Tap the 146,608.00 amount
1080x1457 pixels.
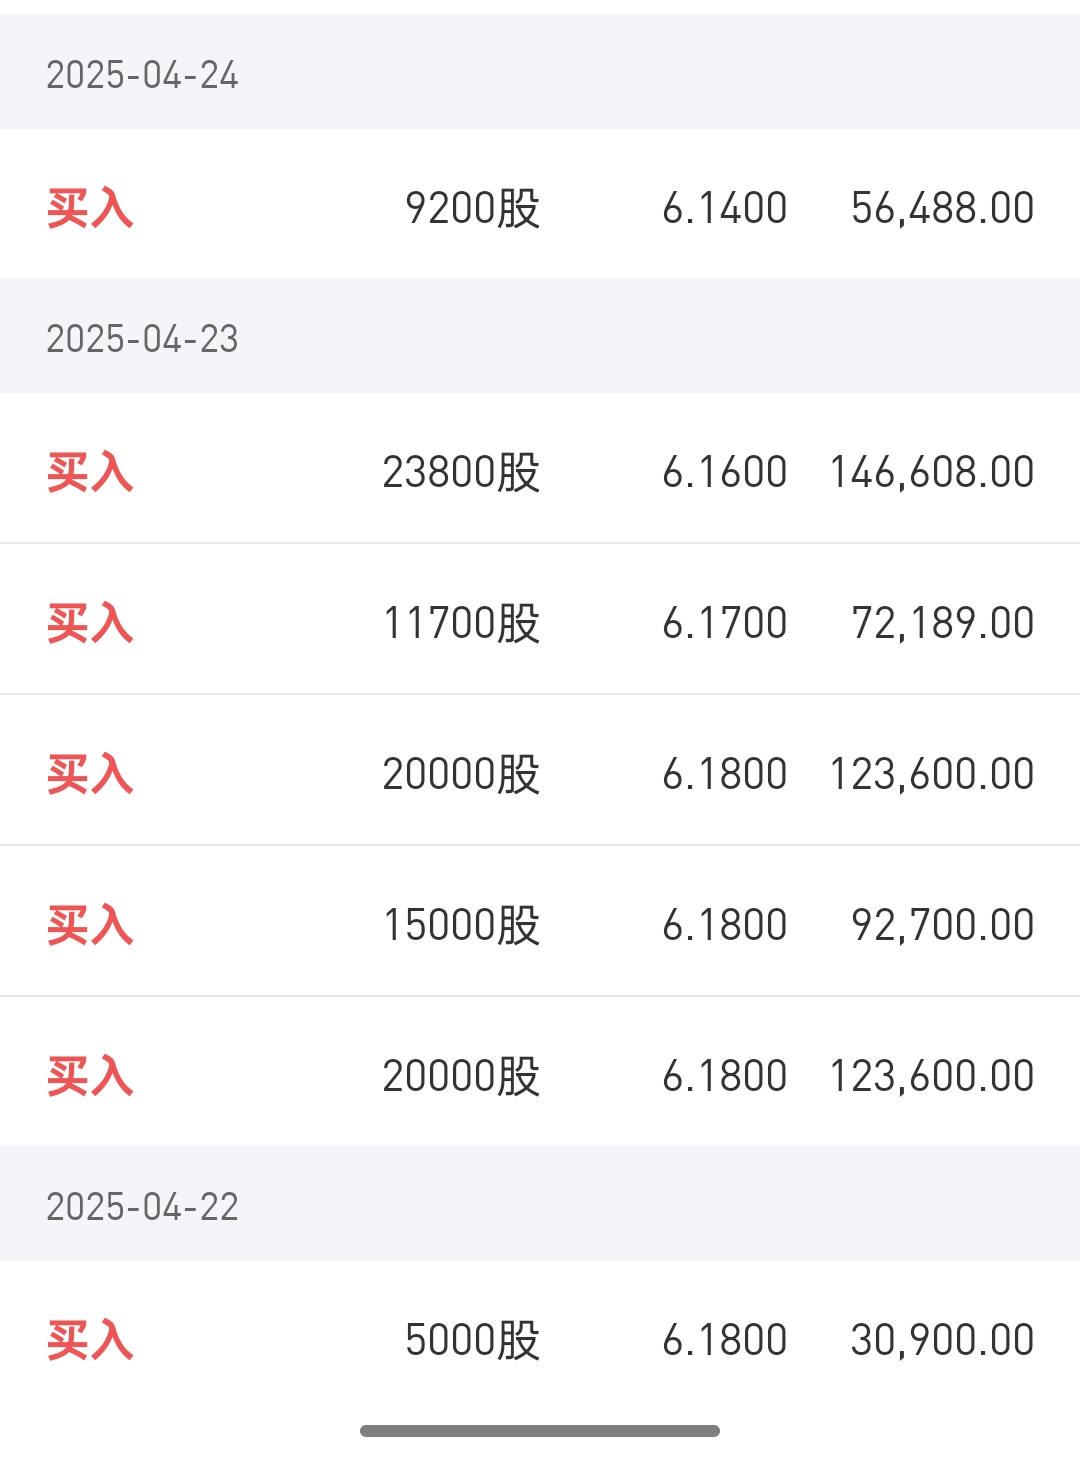[x=932, y=472]
